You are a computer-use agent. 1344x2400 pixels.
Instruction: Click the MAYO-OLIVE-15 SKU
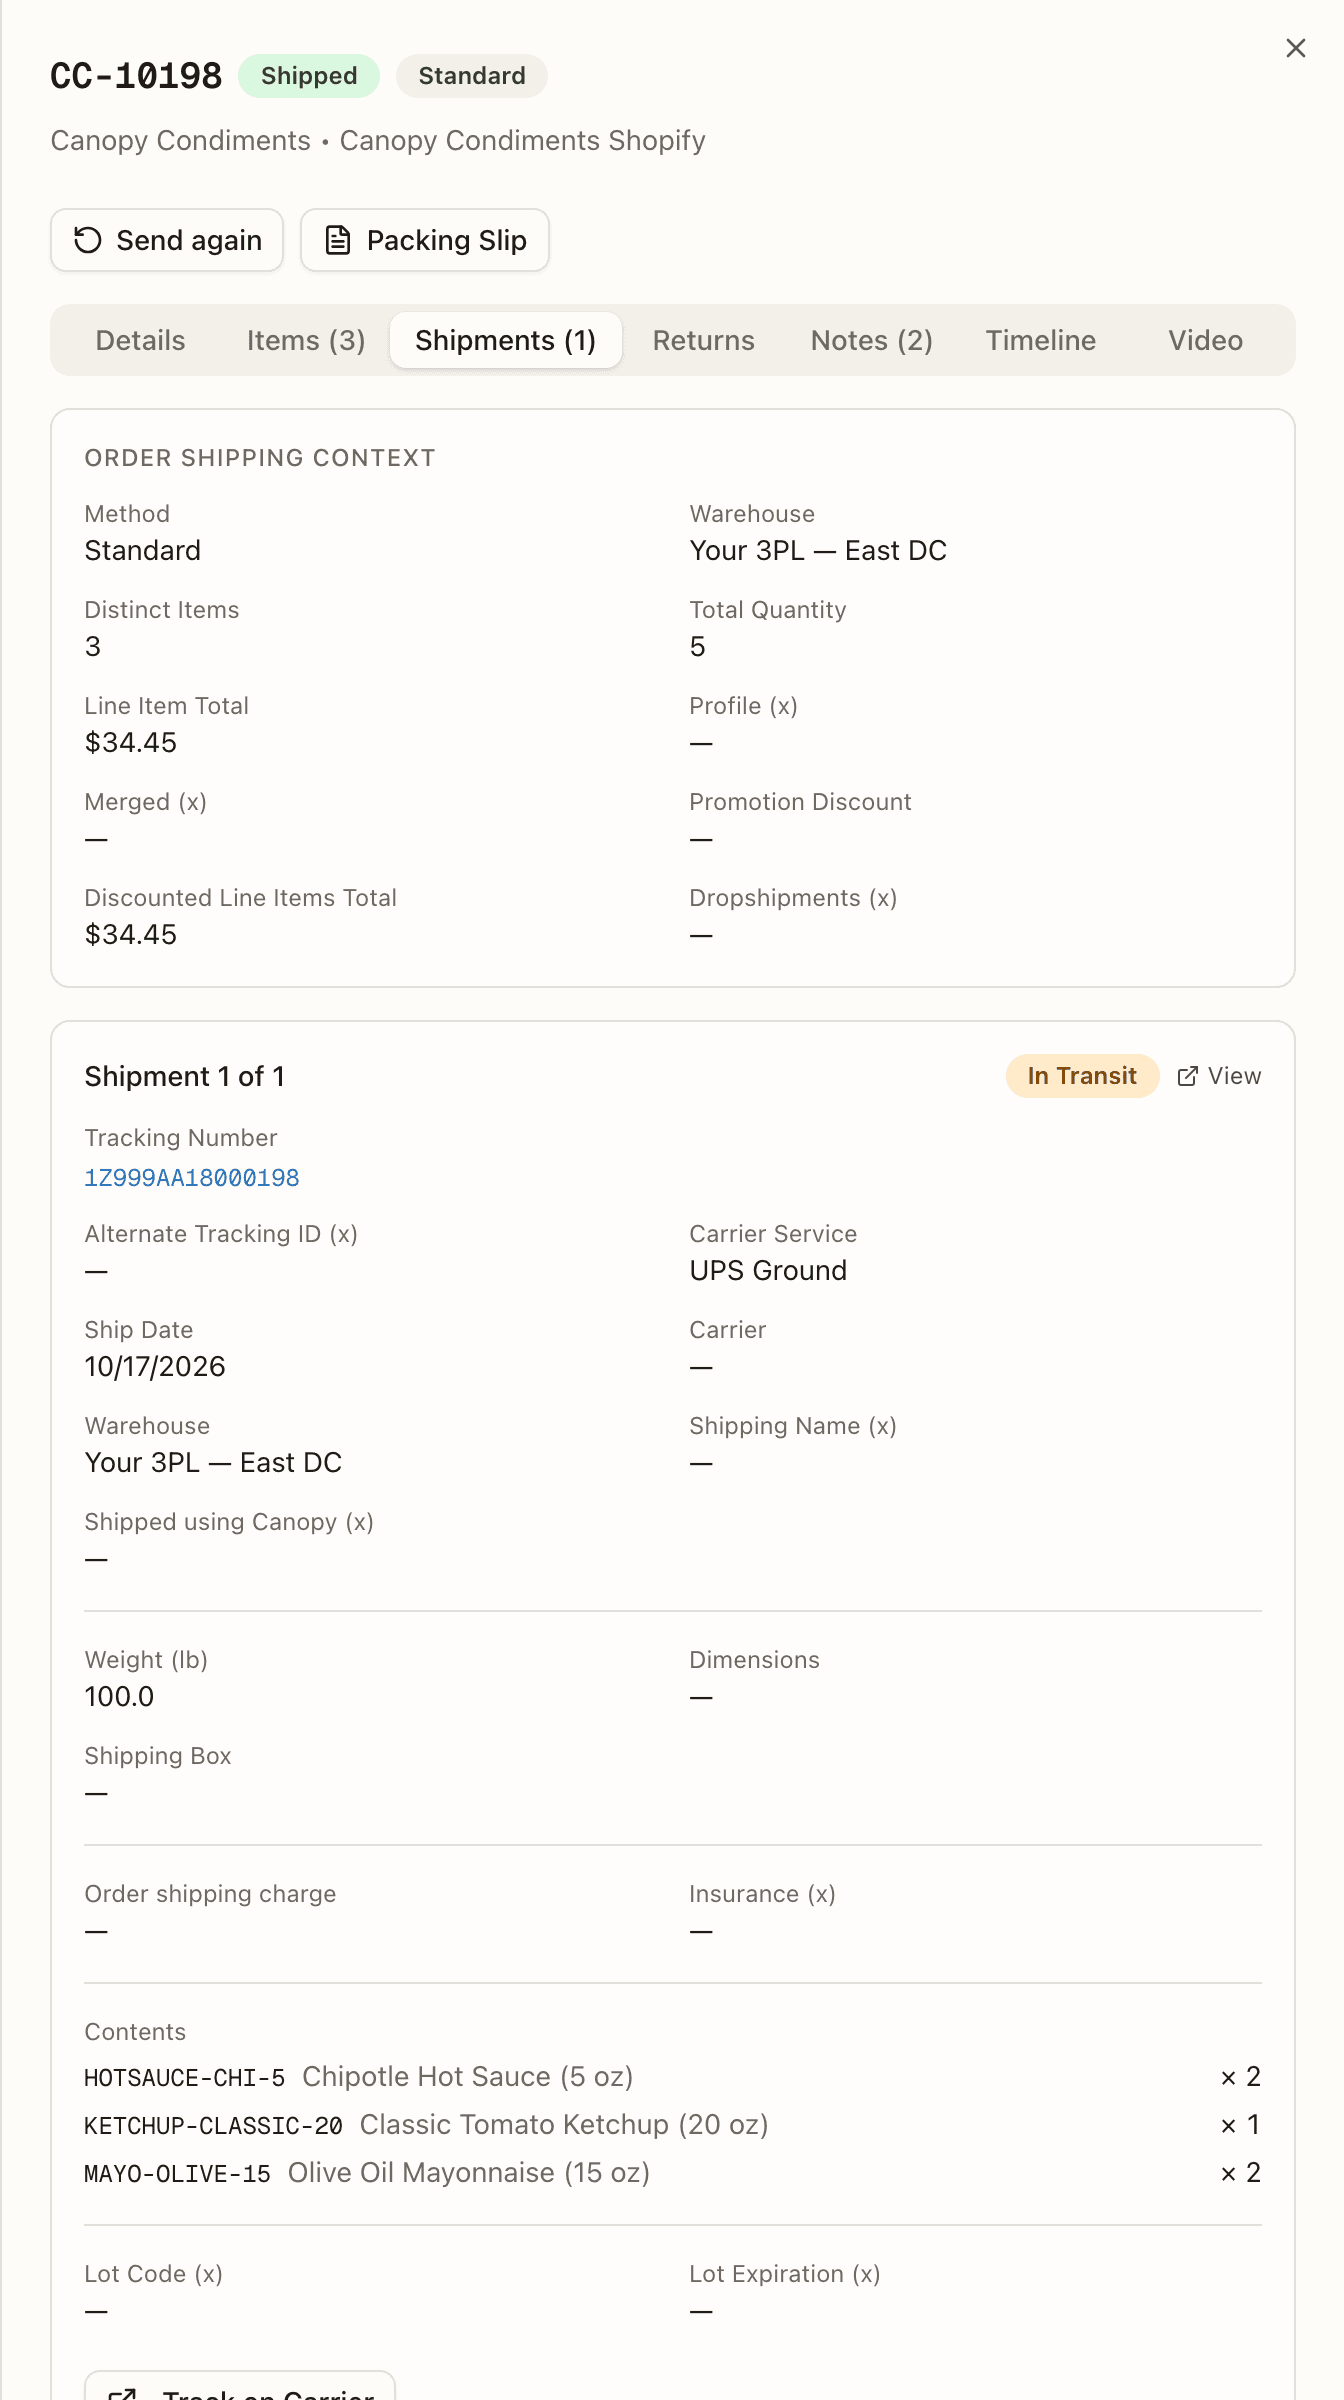(x=178, y=2174)
